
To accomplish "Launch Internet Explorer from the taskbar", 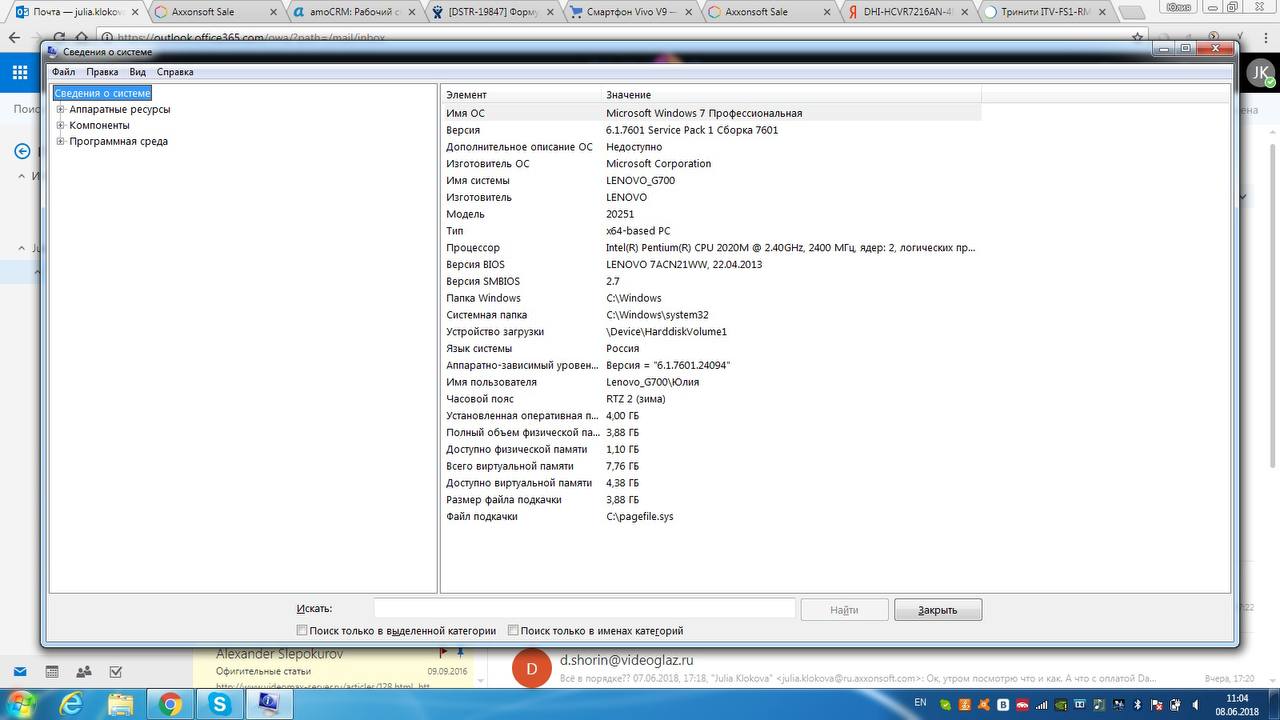I will pyautogui.click(x=72, y=704).
